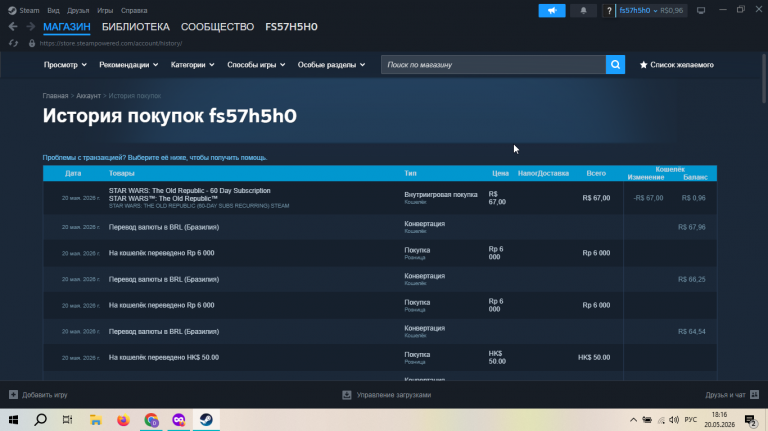The height and width of the screenshot is (431, 768).
Task: Expand the Просмотр dropdown
Action: pyautogui.click(x=65, y=65)
